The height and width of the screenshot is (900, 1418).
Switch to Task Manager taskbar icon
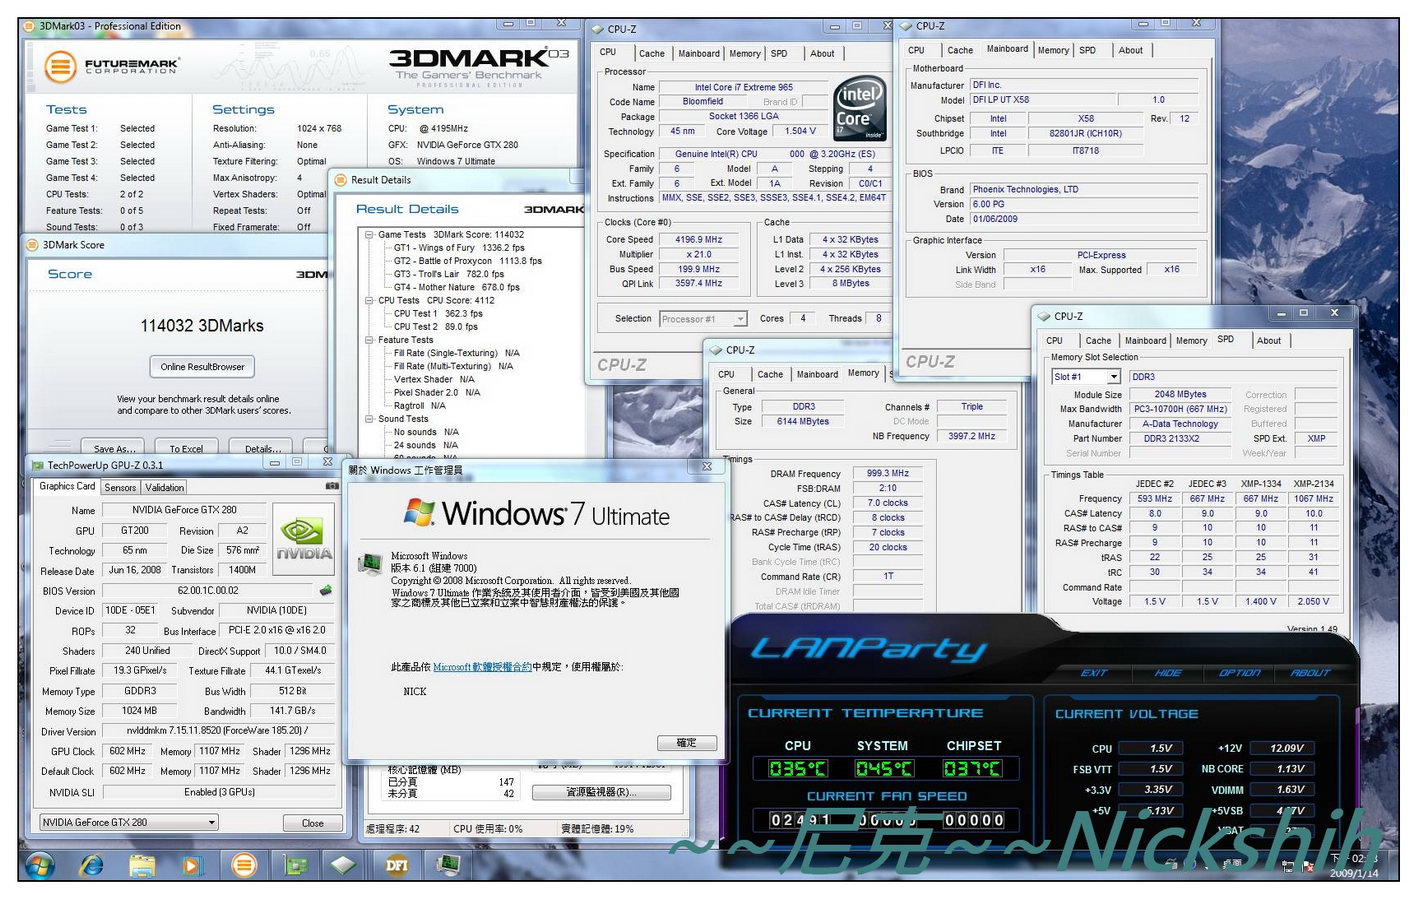(448, 864)
